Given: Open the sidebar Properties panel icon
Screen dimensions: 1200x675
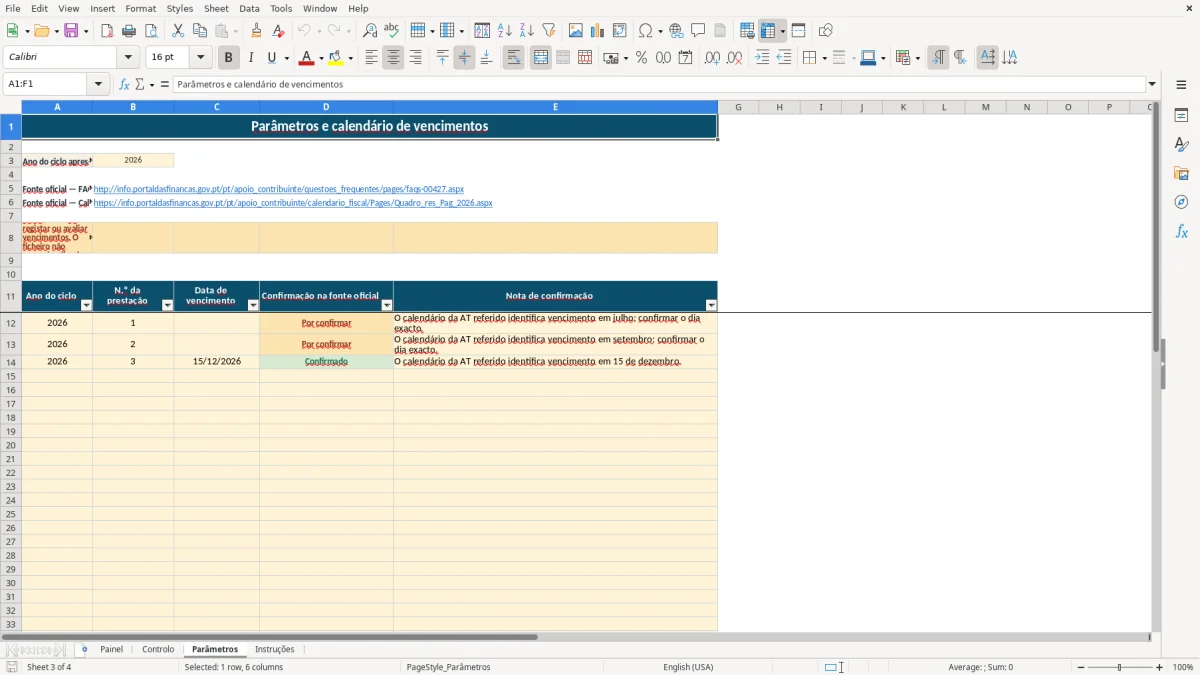Looking at the screenshot, I should point(1181,116).
